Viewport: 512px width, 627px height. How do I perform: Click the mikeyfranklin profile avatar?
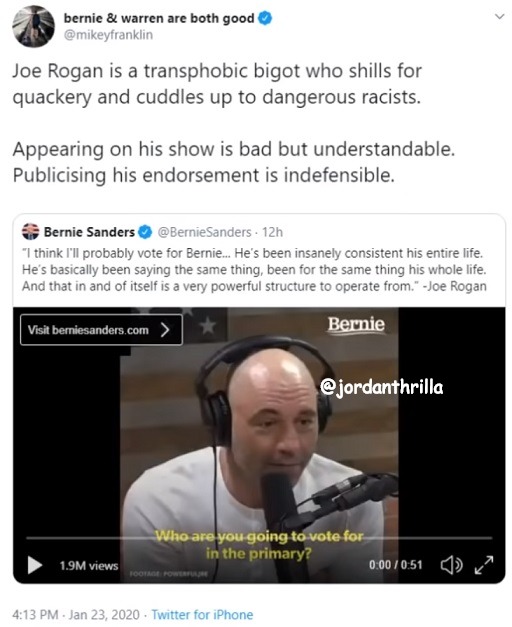(33, 26)
